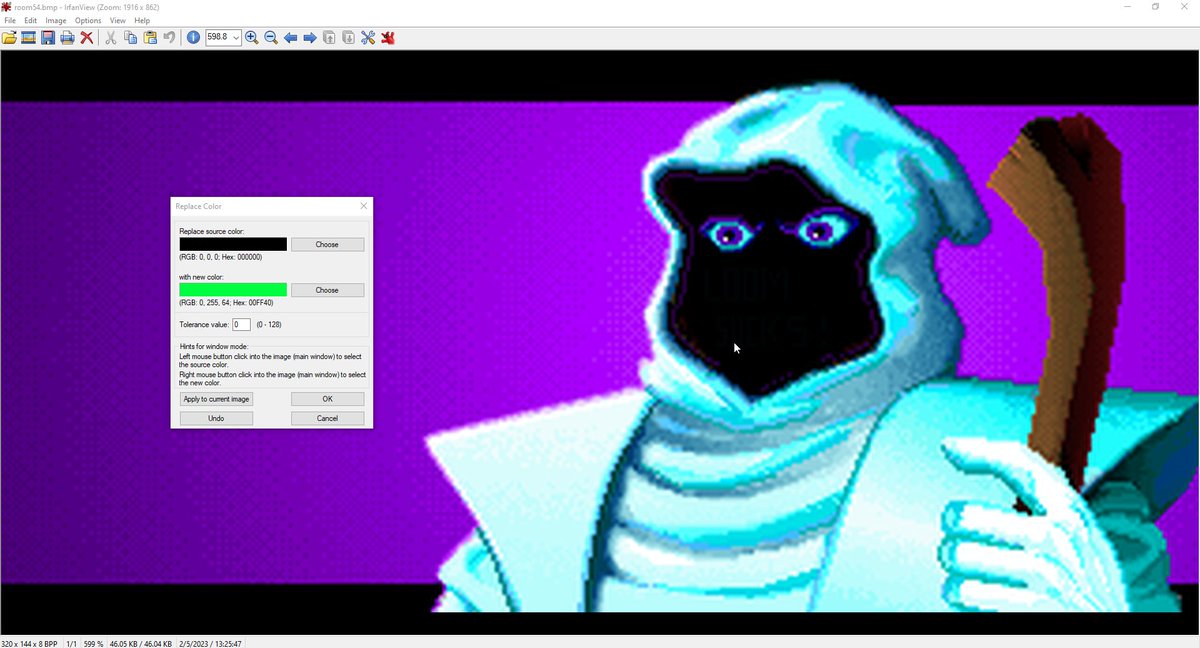Cancel the Replace Color dialog
The image size is (1200, 648).
coord(327,418)
